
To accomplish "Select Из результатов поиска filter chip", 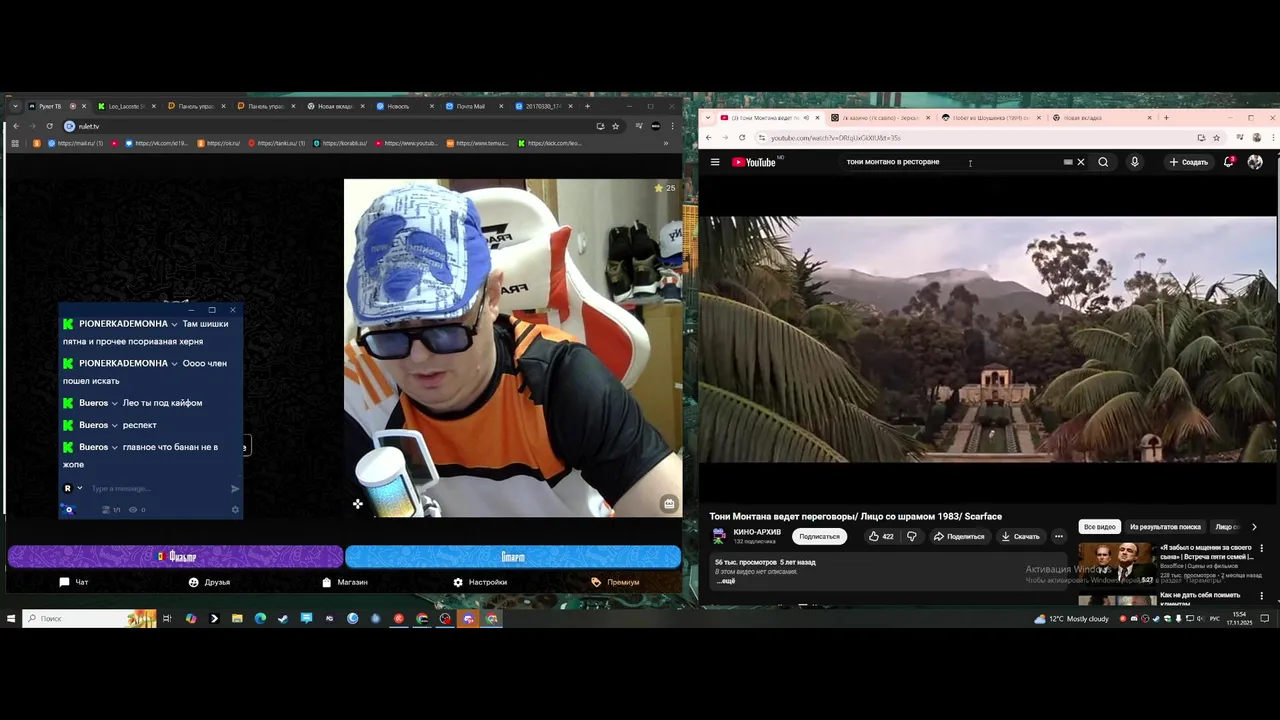I will [x=1165, y=527].
